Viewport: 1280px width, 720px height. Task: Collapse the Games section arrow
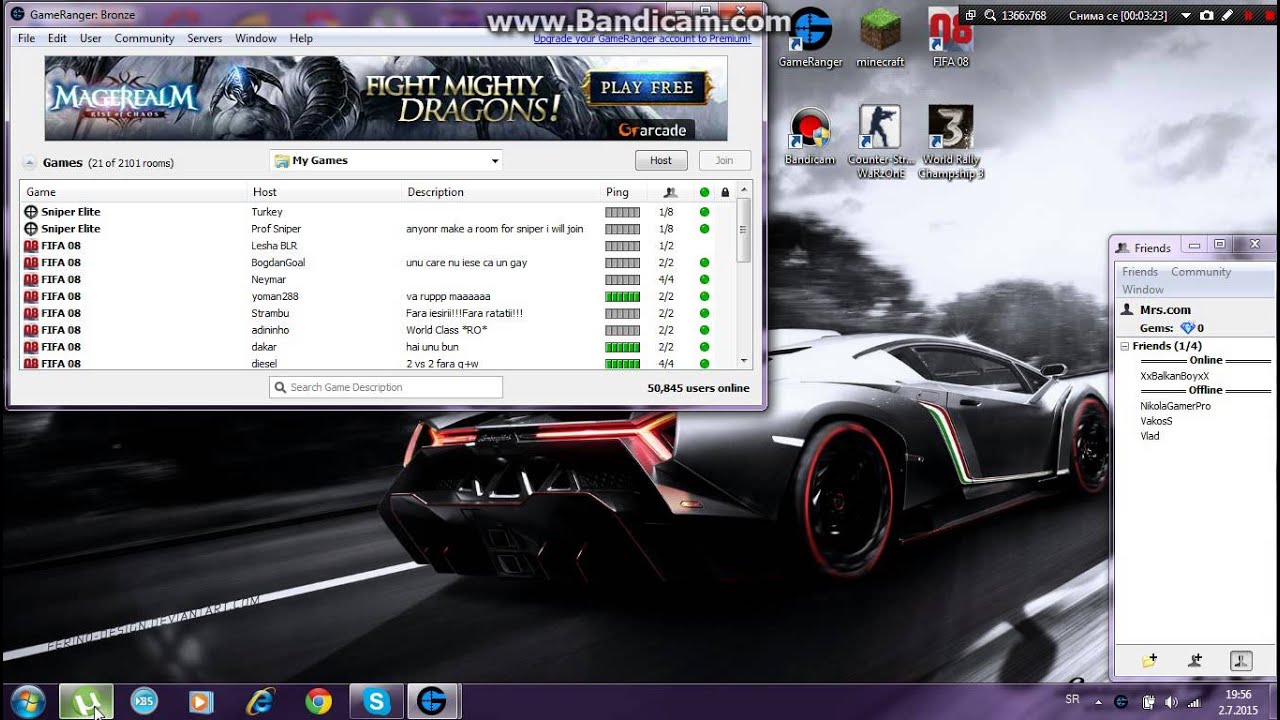[x=29, y=162]
